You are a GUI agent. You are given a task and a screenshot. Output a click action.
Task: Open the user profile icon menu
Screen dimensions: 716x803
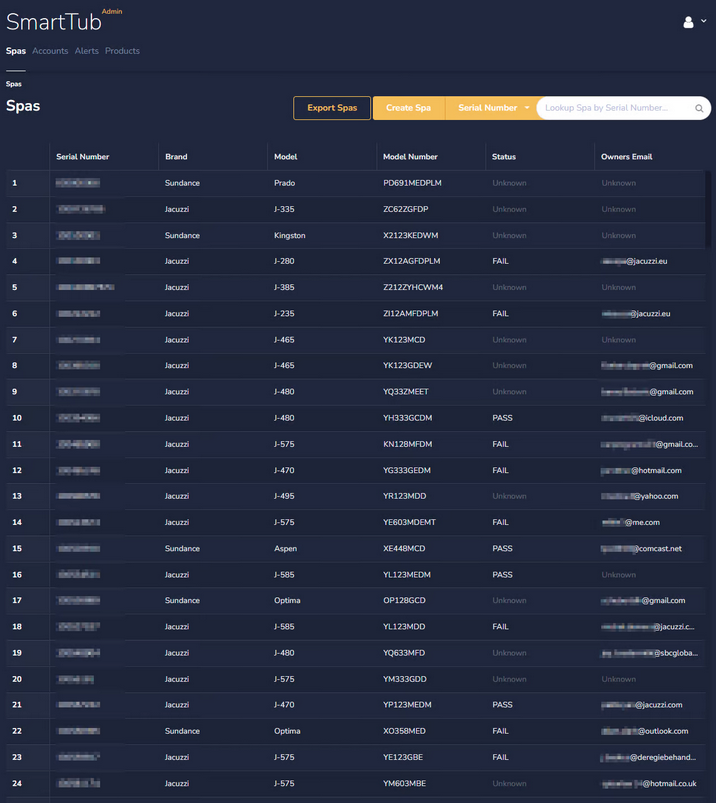[x=688, y=22]
